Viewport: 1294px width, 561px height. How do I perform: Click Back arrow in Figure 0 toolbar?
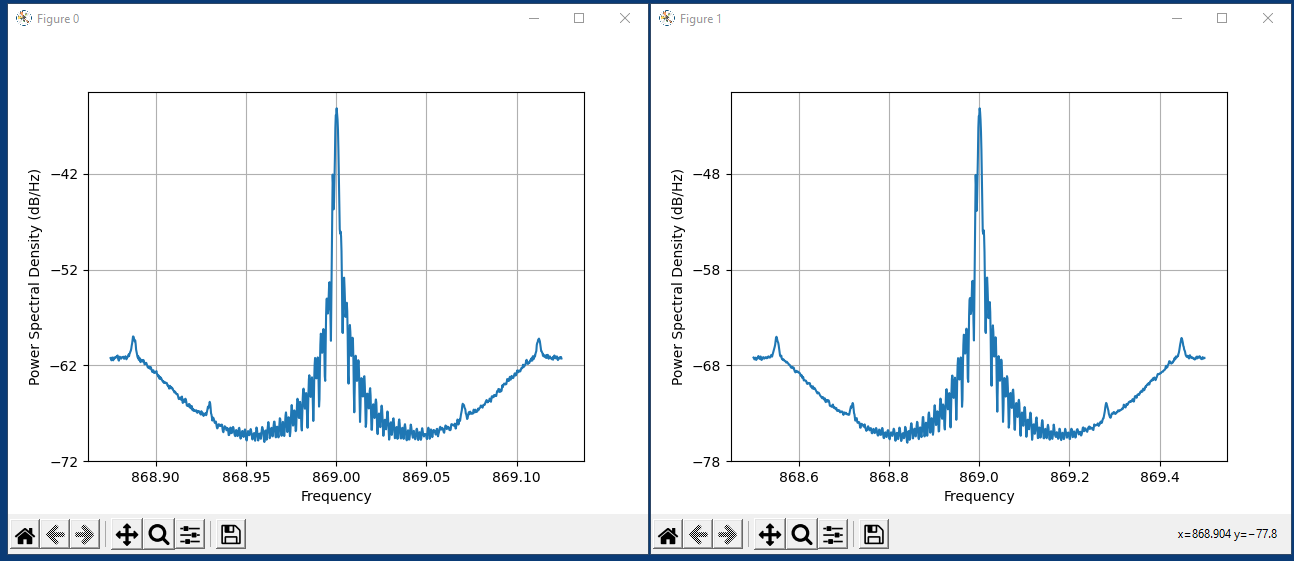[55, 535]
